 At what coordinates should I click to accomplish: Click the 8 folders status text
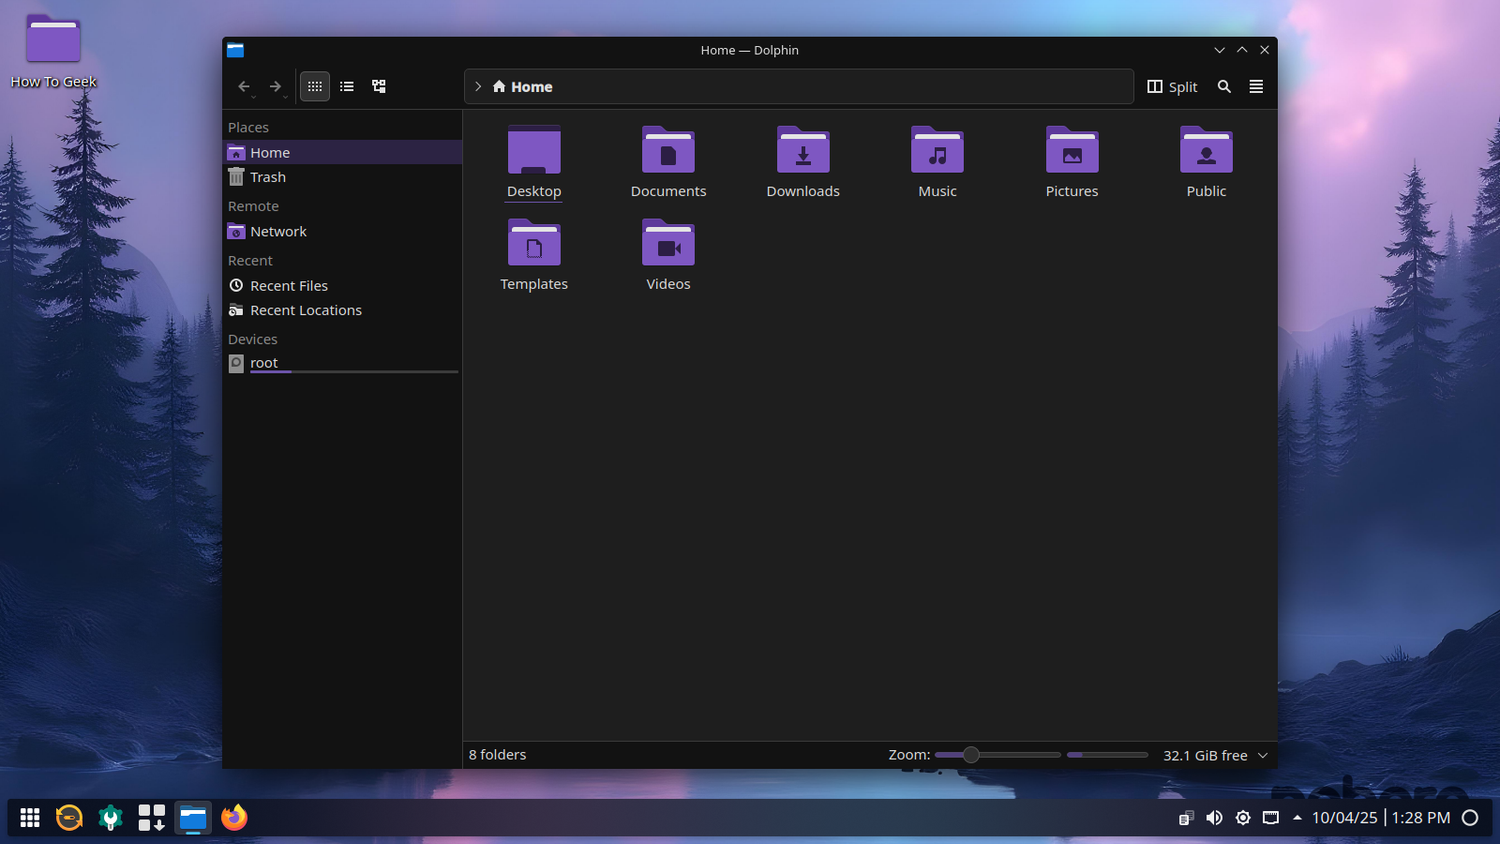pos(497,755)
